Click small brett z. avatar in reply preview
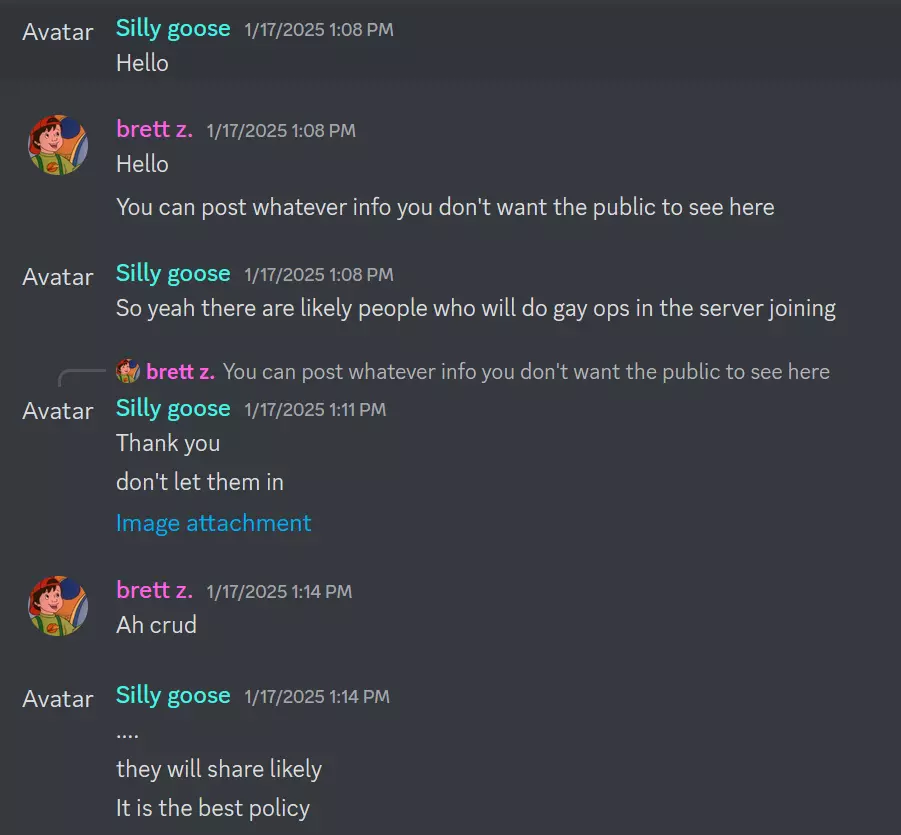Image resolution: width=901 pixels, height=835 pixels. point(128,371)
